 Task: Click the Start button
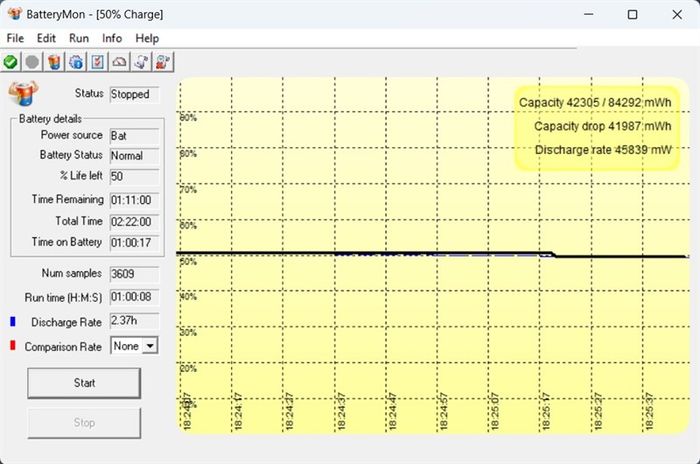tap(84, 383)
